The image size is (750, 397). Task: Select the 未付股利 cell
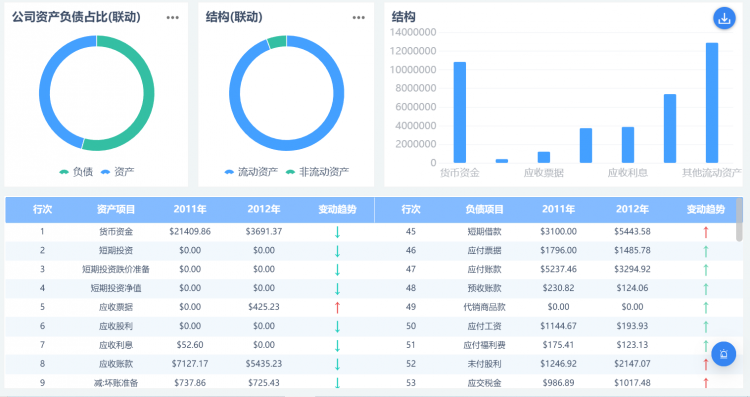485,364
